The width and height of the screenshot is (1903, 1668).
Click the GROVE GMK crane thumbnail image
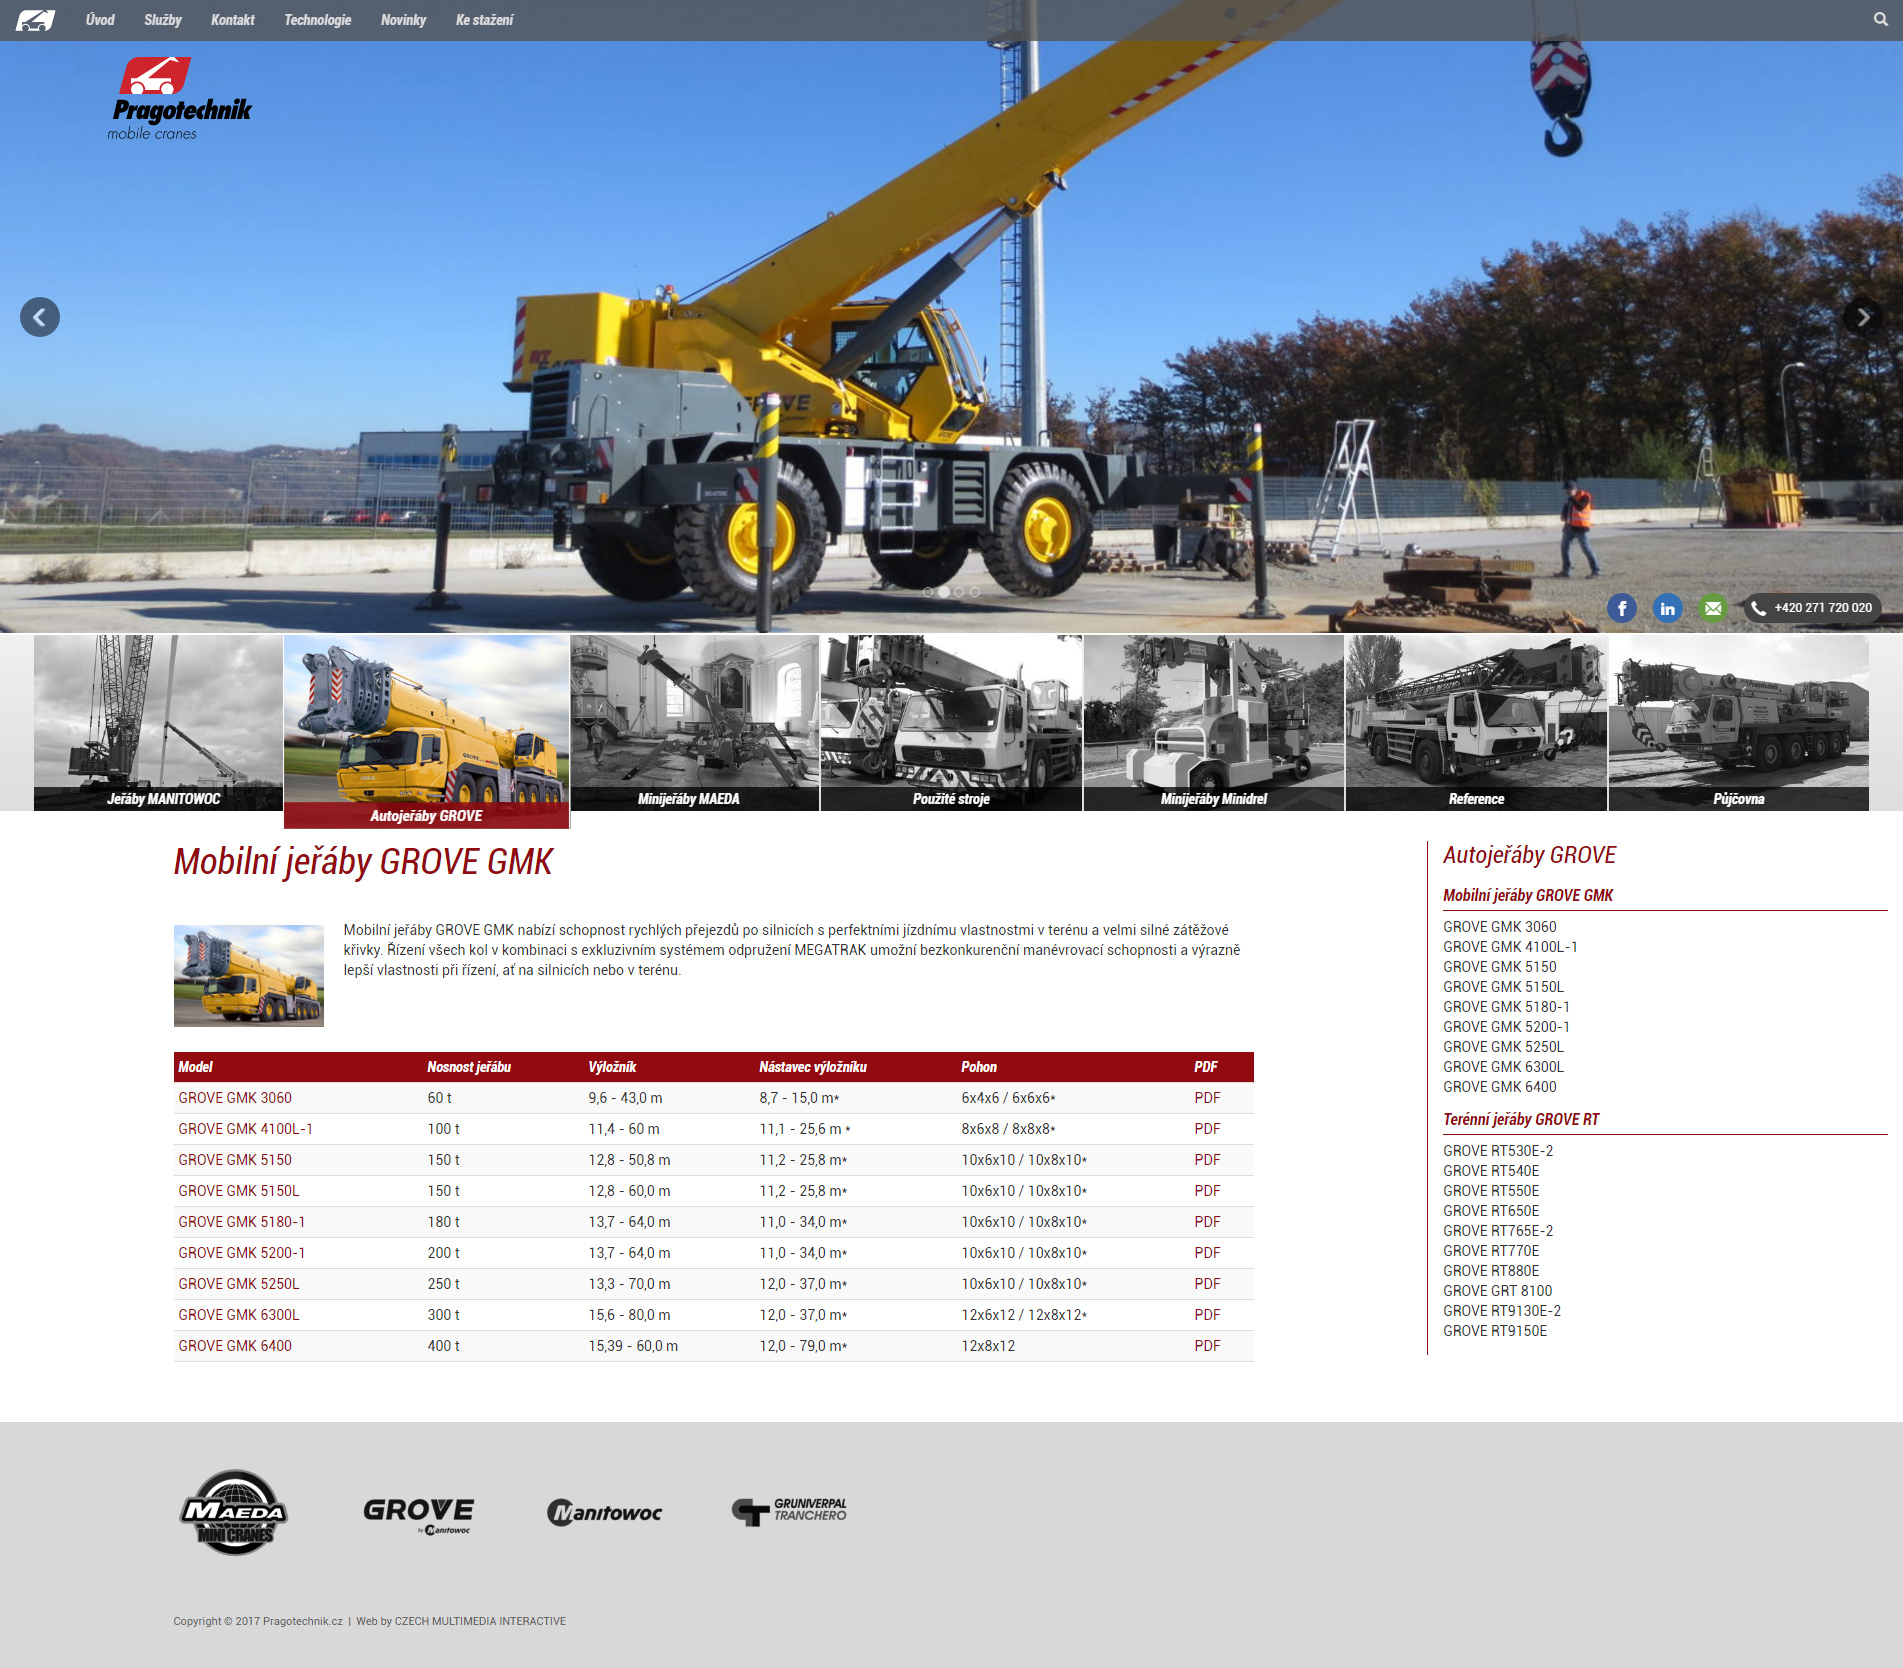249,976
